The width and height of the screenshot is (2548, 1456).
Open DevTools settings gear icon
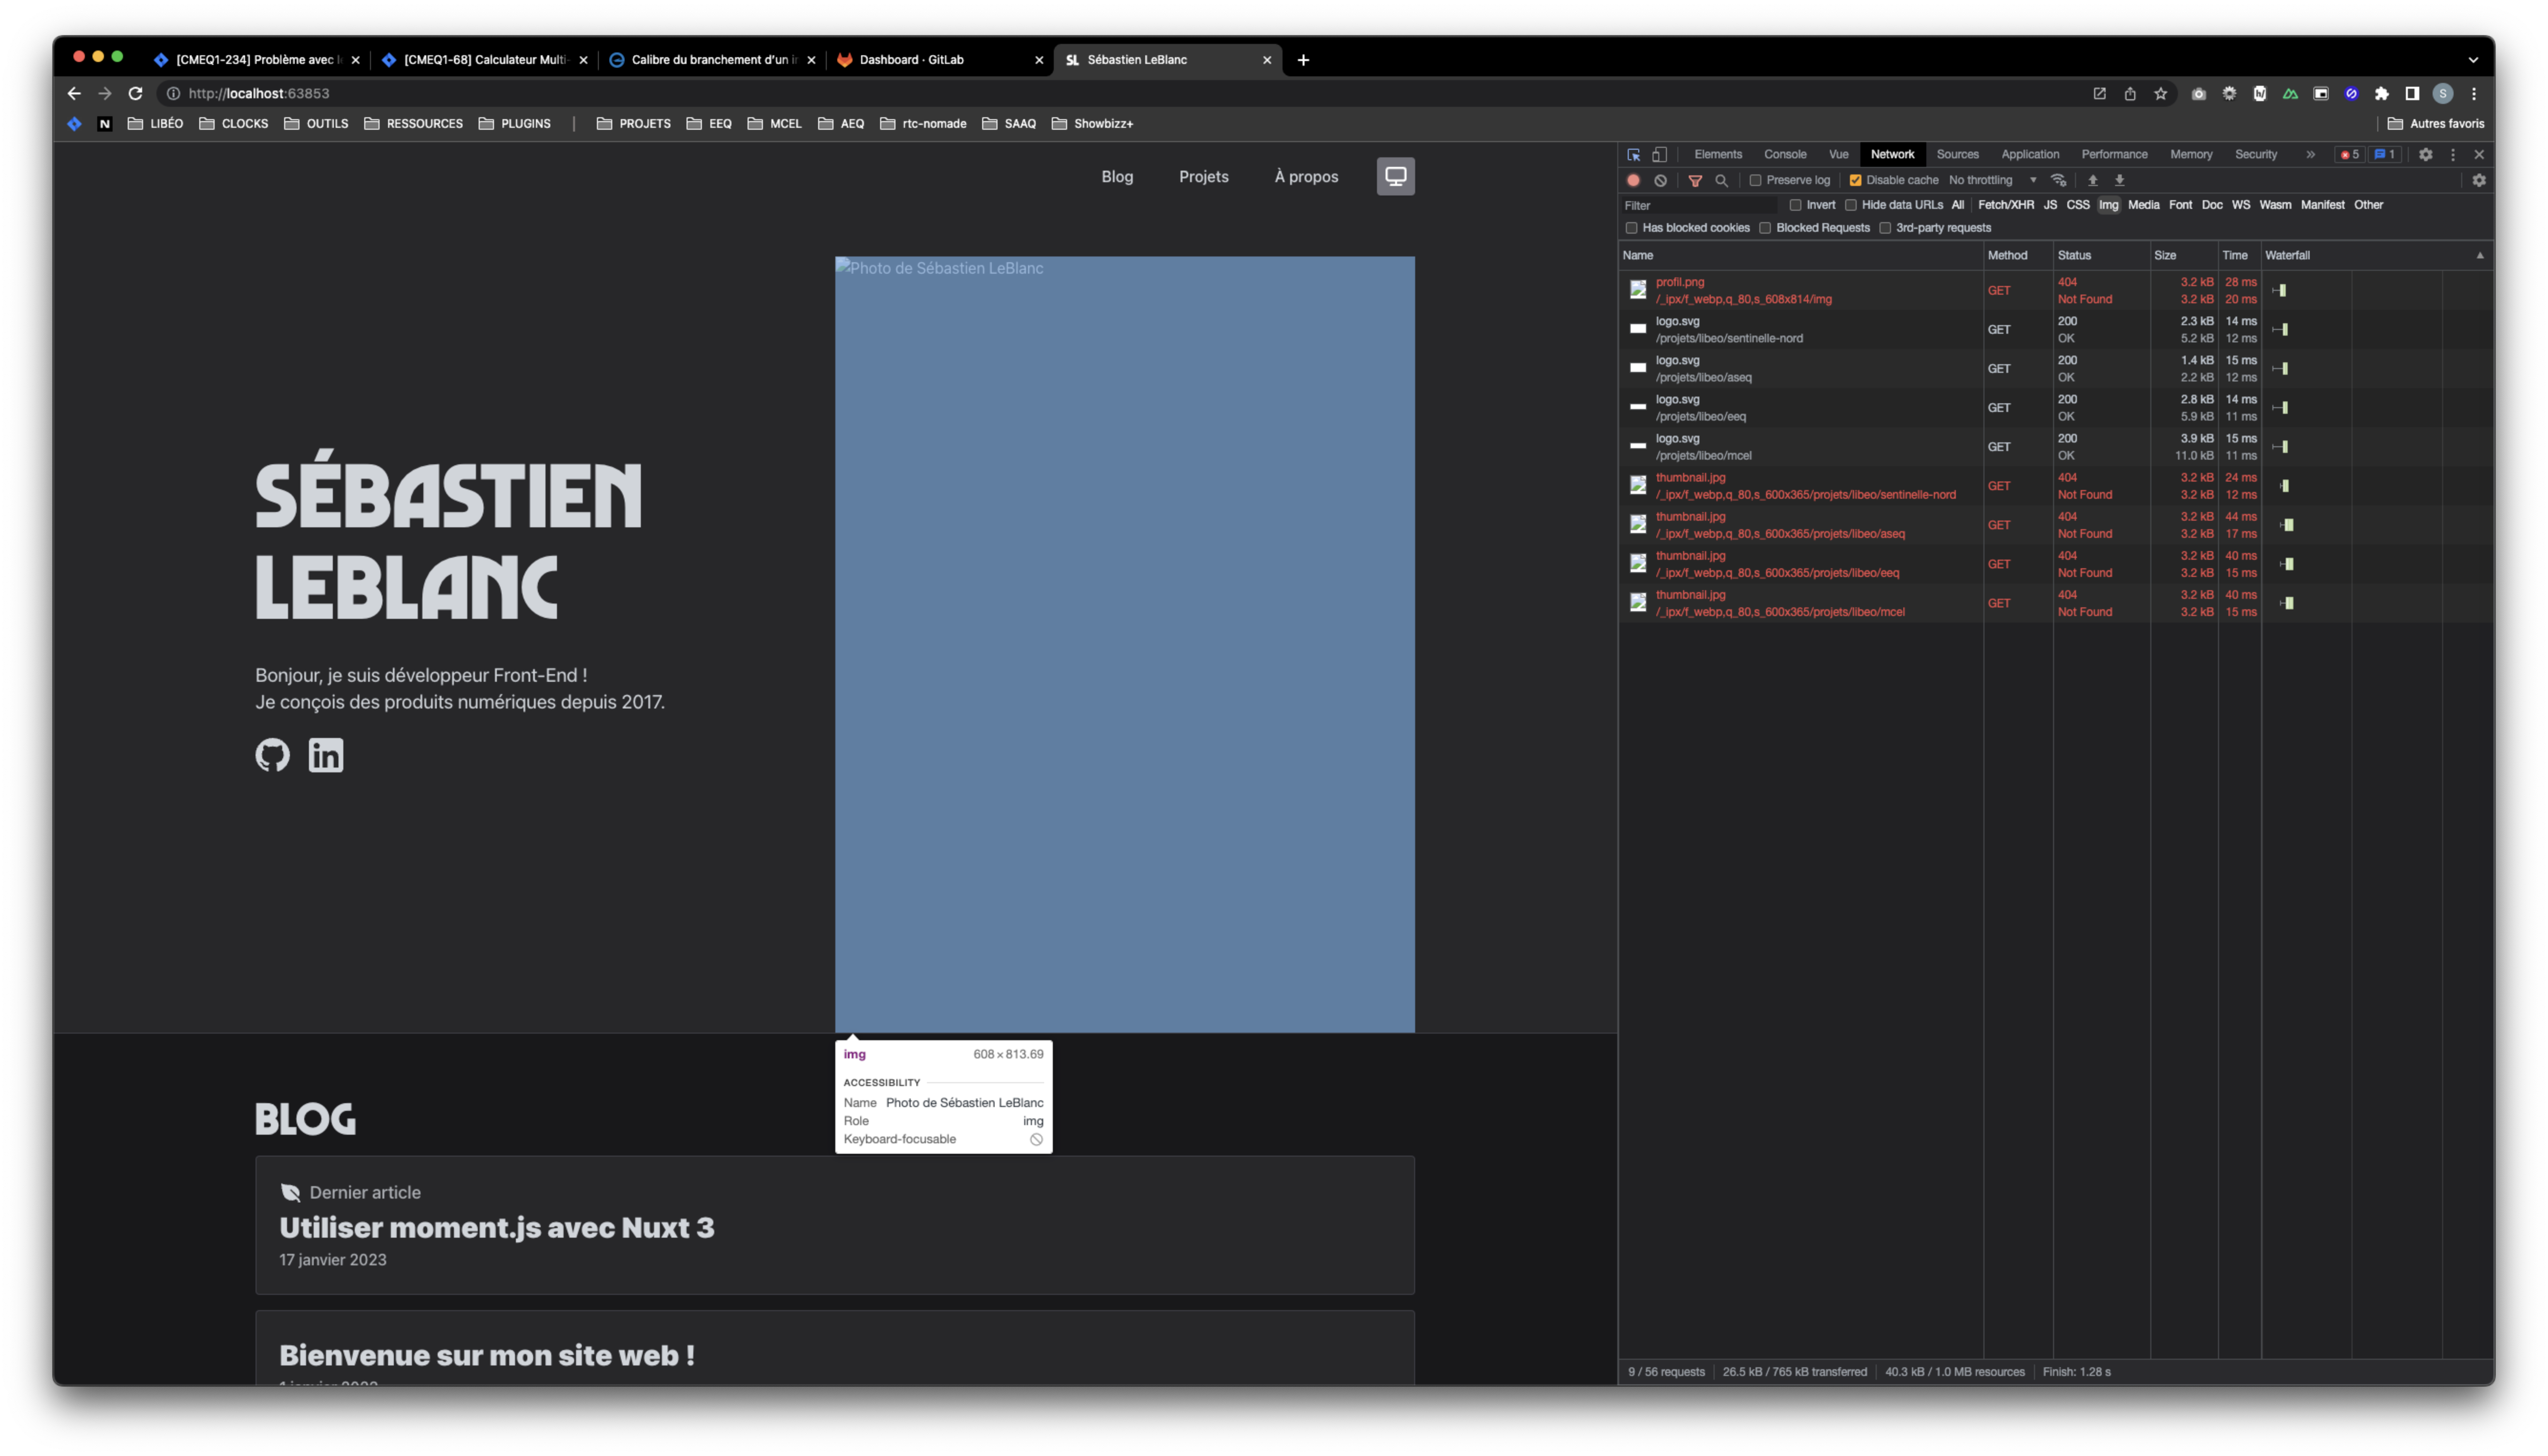(2425, 155)
